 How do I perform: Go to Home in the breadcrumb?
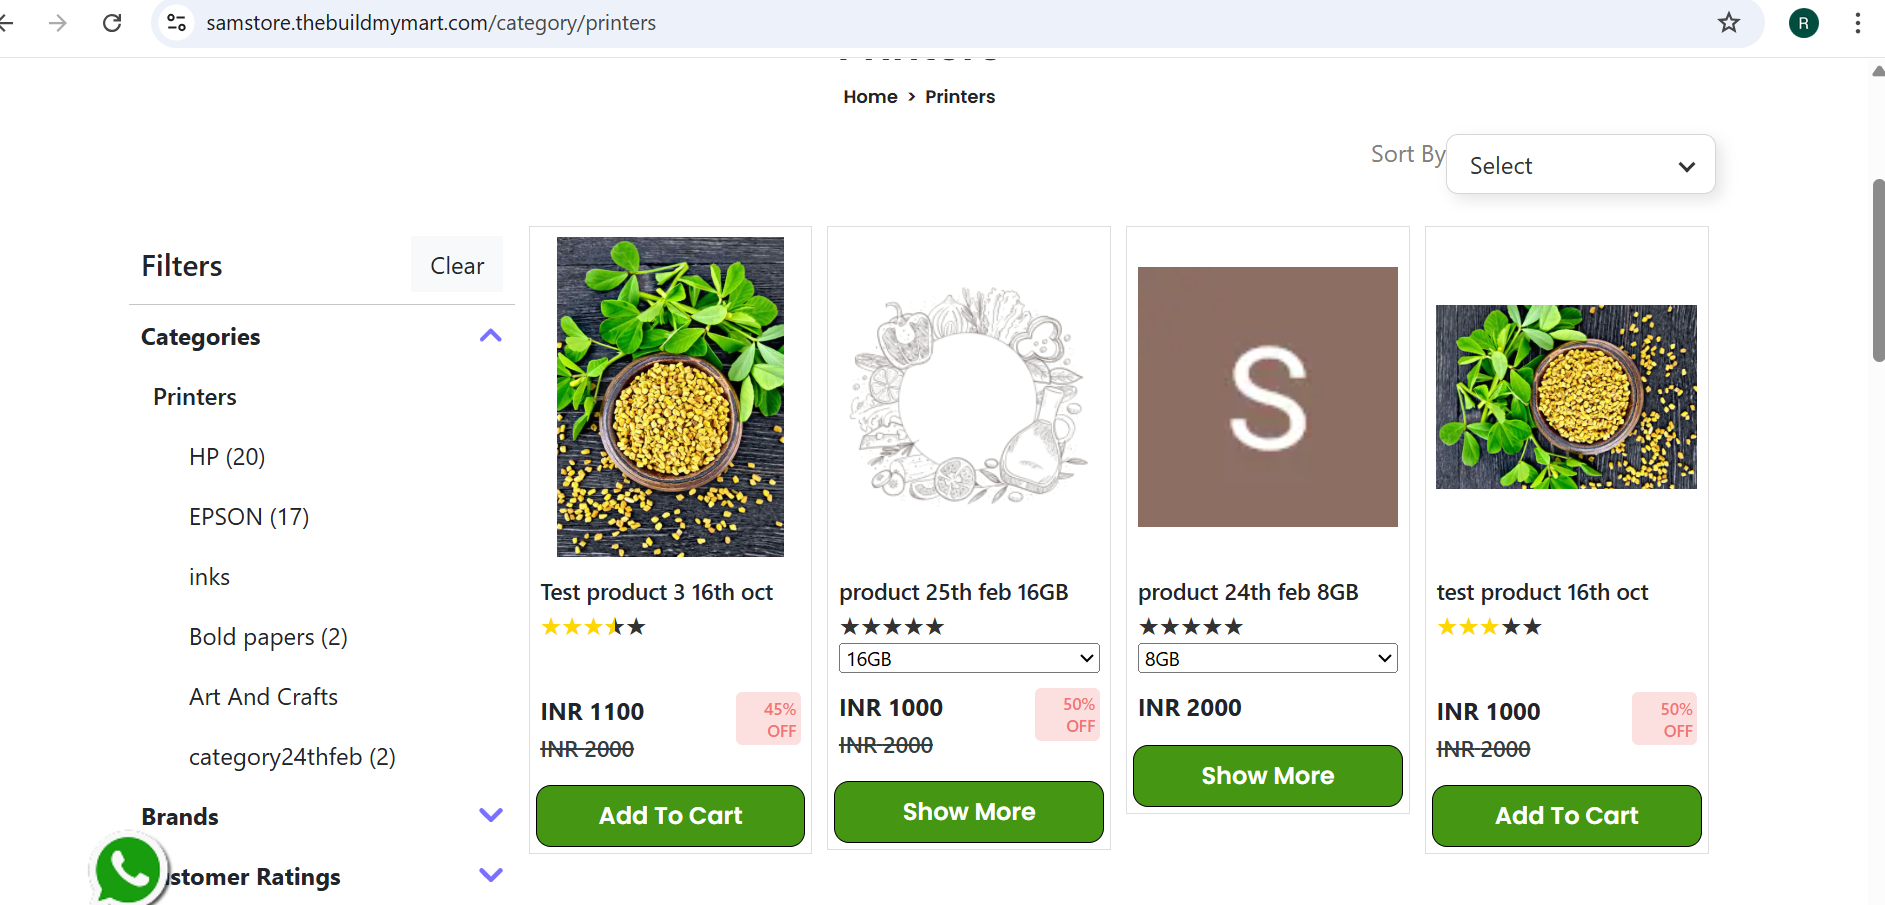click(870, 97)
